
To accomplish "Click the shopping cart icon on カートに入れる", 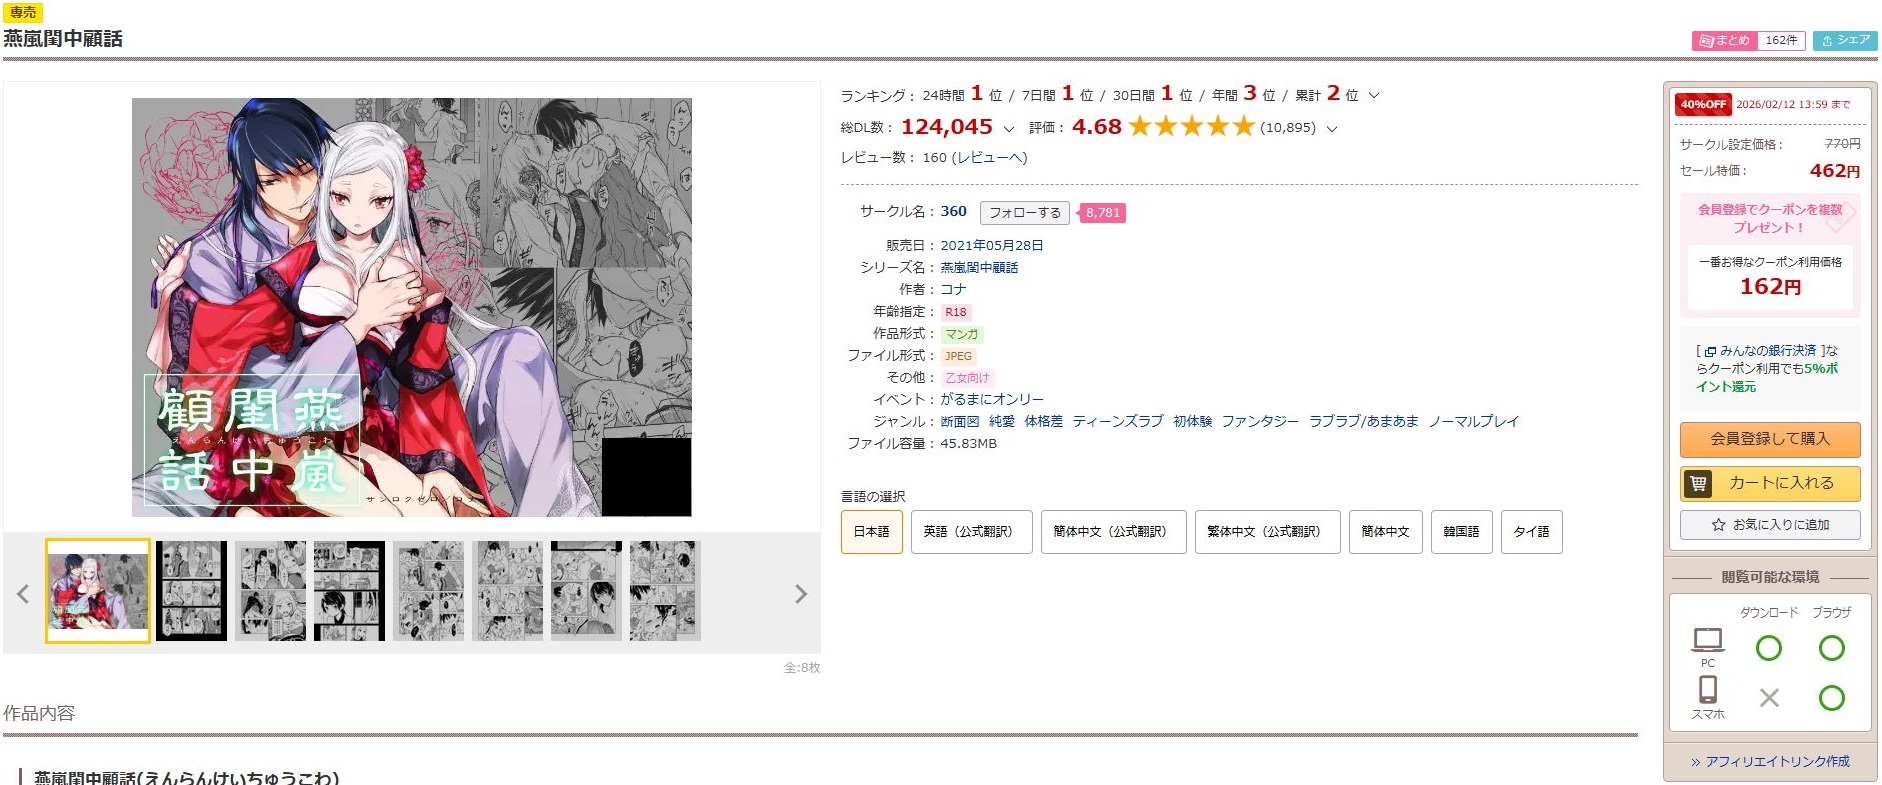I will point(1698,484).
